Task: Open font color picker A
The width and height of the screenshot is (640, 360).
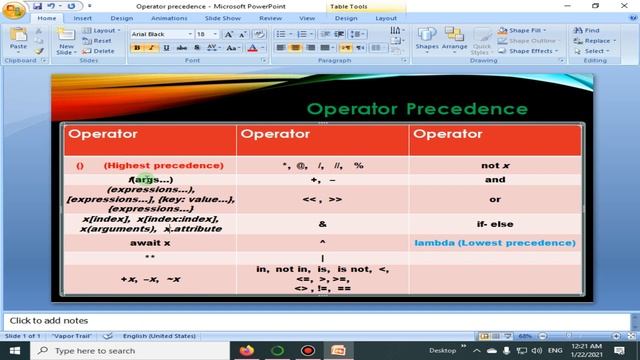Action: (253, 48)
